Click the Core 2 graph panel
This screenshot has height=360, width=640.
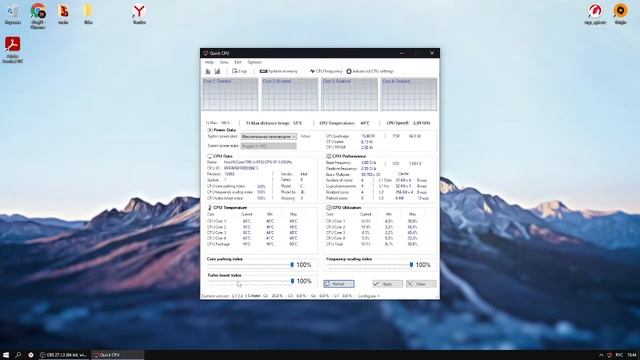point(290,94)
